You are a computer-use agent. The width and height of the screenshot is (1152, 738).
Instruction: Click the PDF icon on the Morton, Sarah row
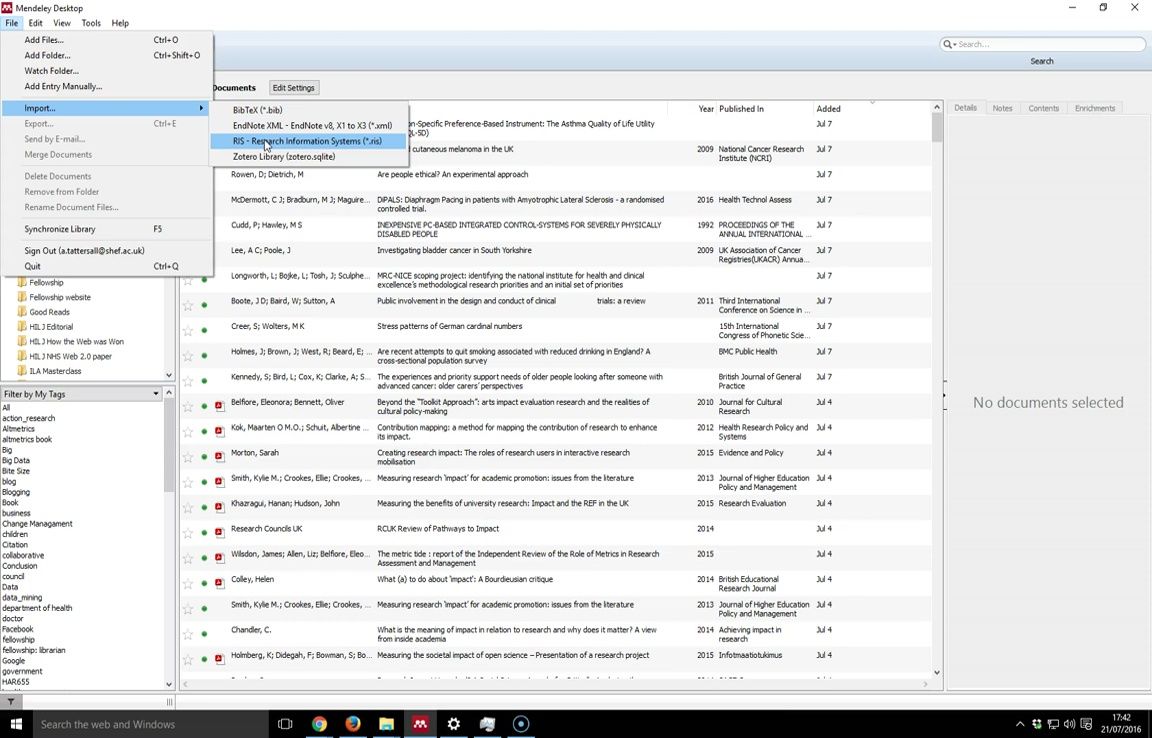coord(220,456)
